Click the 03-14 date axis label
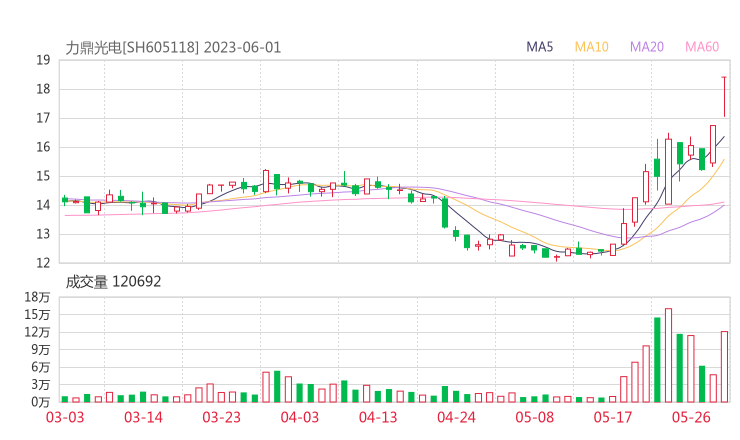The width and height of the screenshot is (740, 440). (x=143, y=417)
